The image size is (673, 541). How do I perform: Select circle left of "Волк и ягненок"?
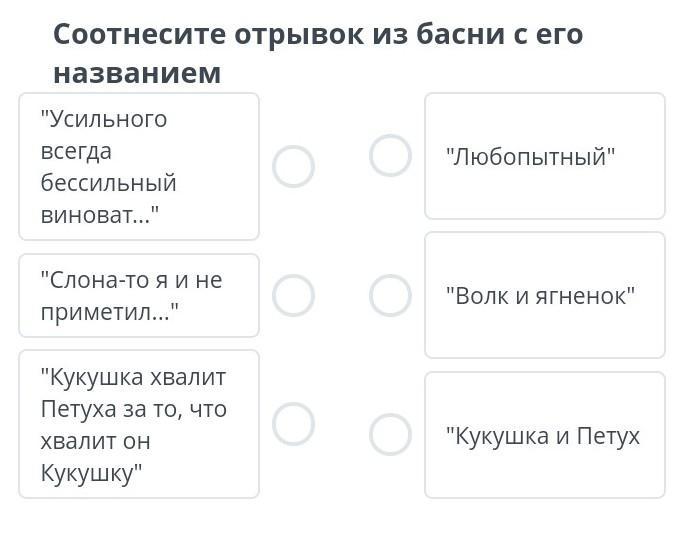point(391,295)
